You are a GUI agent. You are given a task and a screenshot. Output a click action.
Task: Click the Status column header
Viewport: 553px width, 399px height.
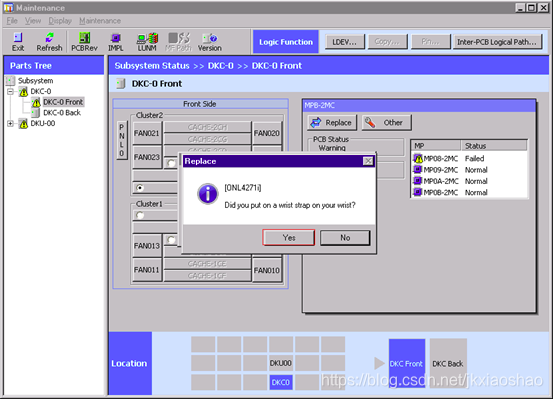[x=494, y=146]
